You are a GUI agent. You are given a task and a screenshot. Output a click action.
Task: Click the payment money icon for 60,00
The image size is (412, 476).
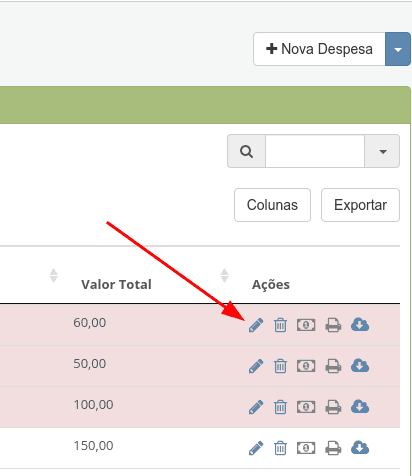(306, 325)
